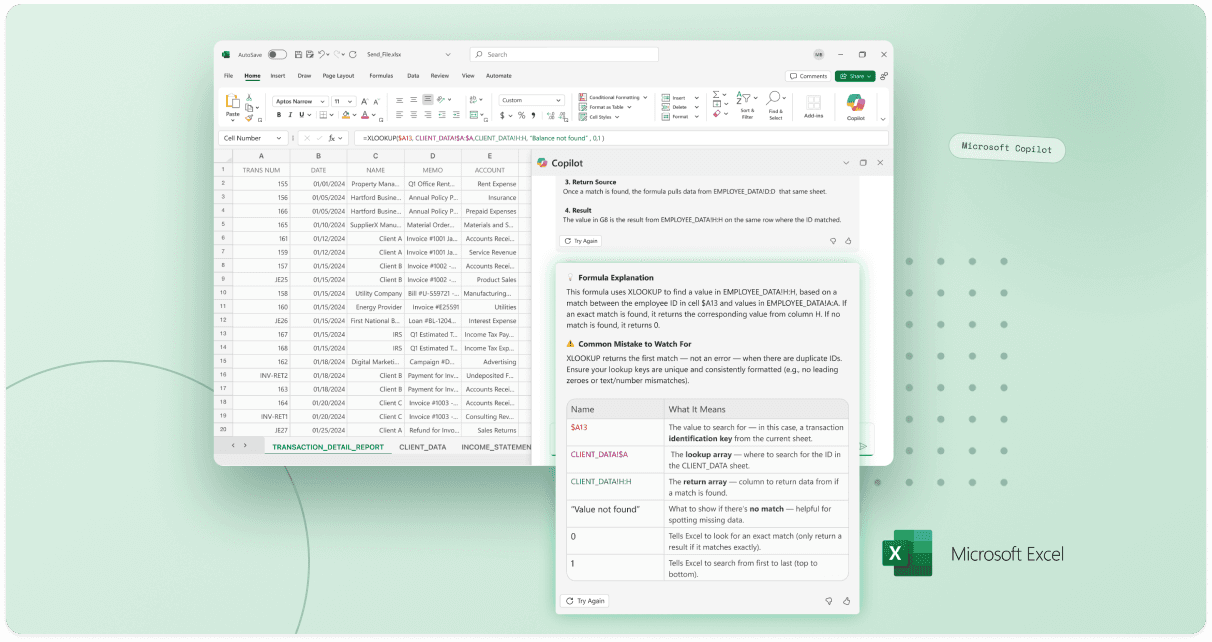Screen dimensions: 1212x642
Task: Switch to the Automate tab
Action: (x=499, y=76)
